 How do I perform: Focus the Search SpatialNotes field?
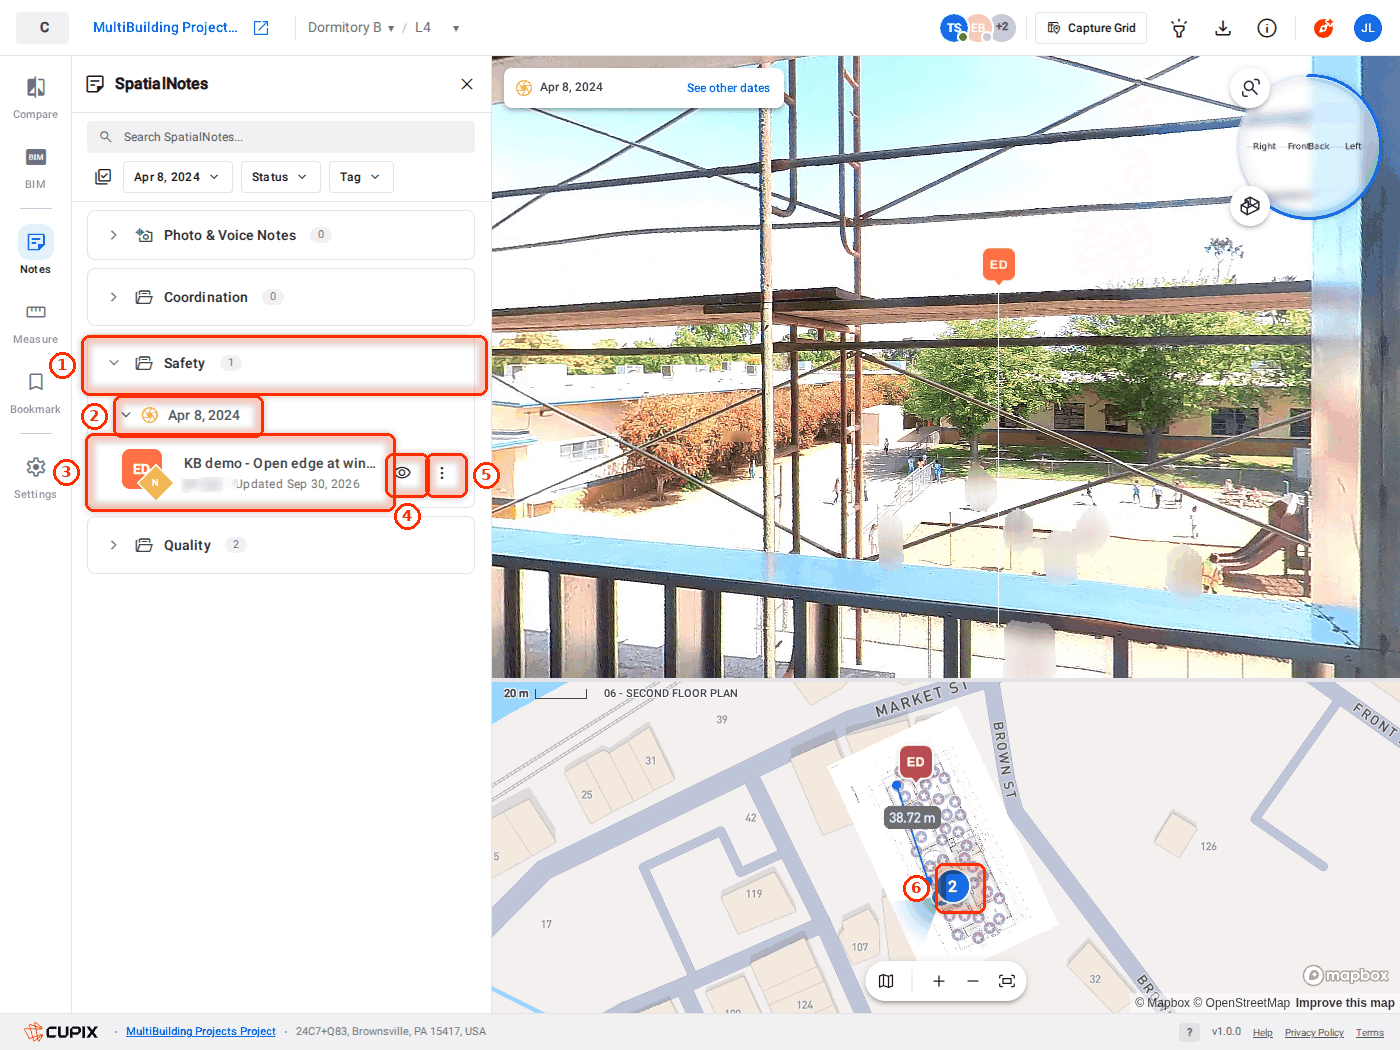coord(281,137)
